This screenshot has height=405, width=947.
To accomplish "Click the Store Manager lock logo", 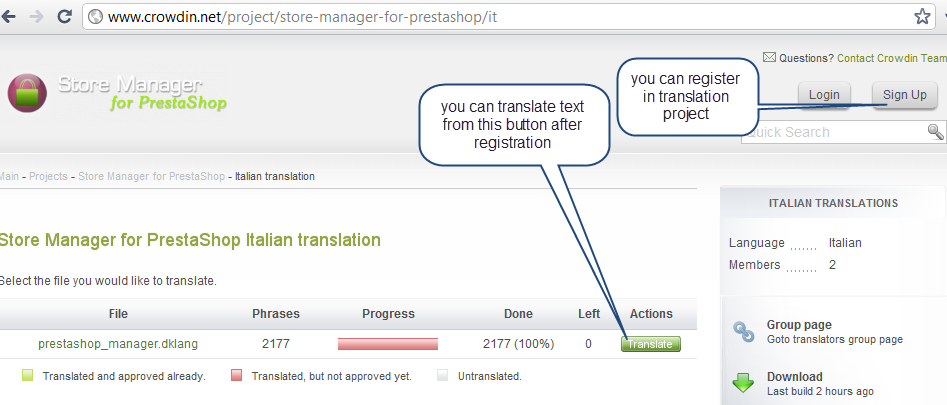I will click(27, 93).
